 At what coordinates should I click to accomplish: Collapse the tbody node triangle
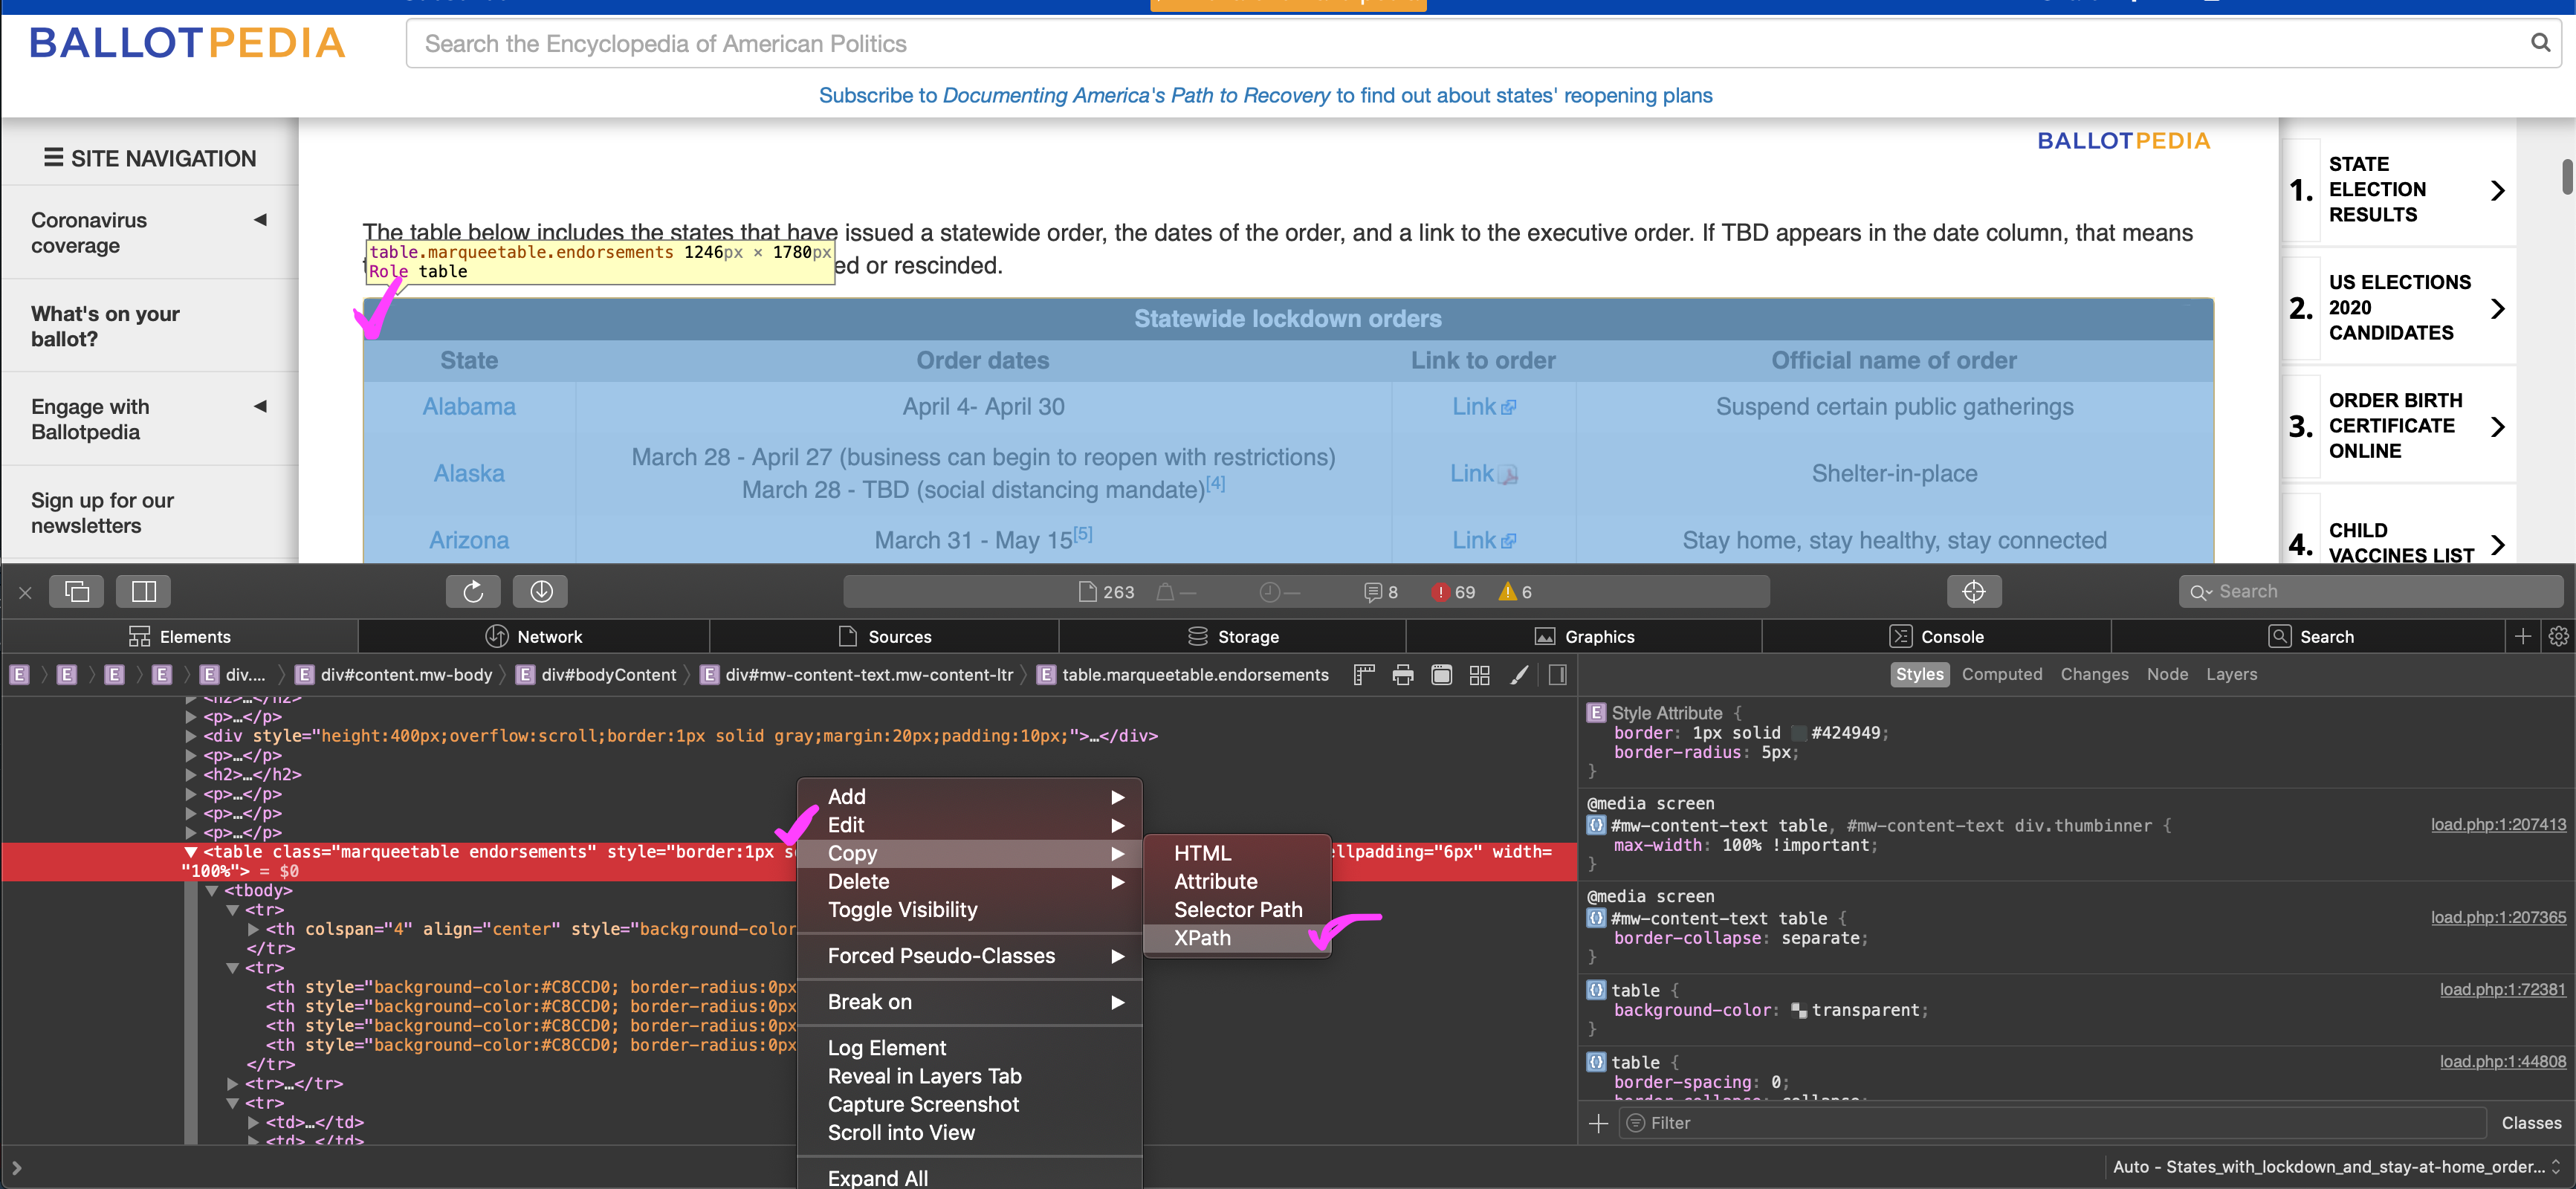point(212,891)
